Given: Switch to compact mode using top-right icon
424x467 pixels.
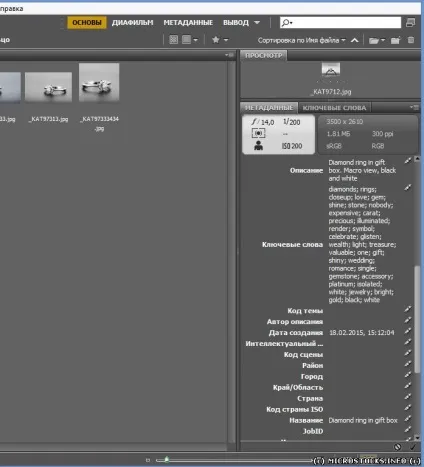Looking at the screenshot, I should pos(411,23).
